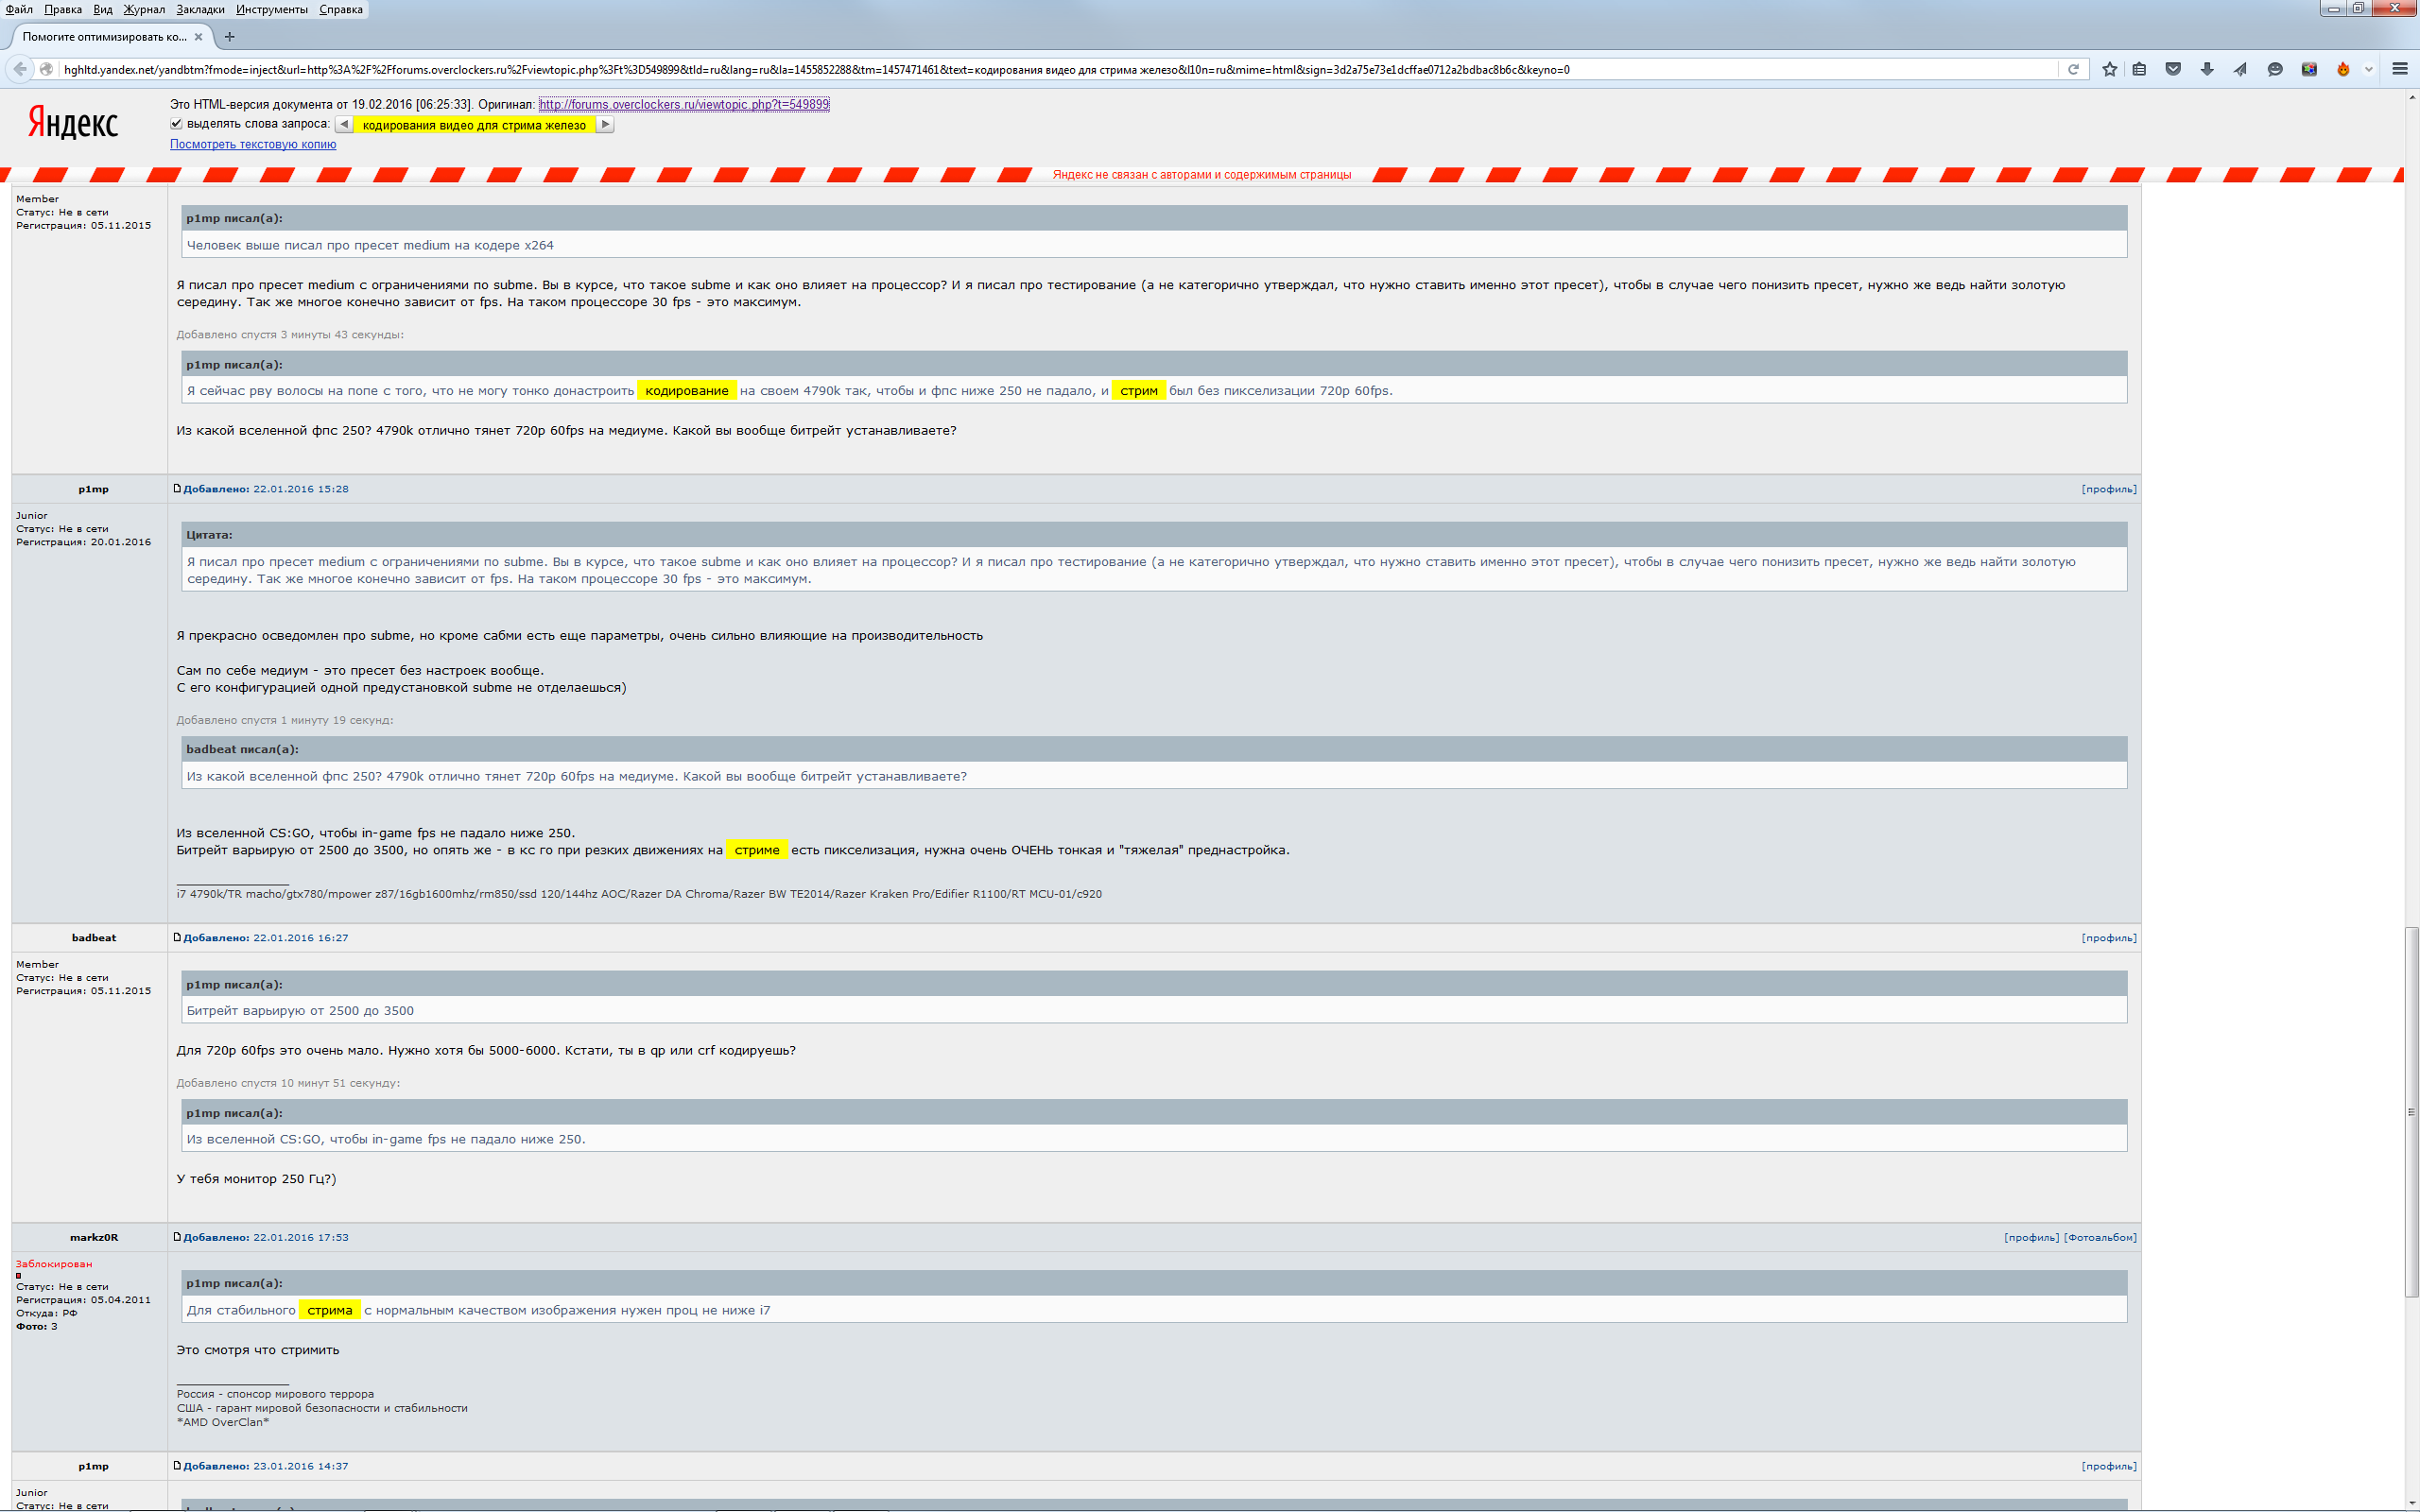Click the paper plane share icon
The width and height of the screenshot is (2420, 1512).
tap(2240, 69)
